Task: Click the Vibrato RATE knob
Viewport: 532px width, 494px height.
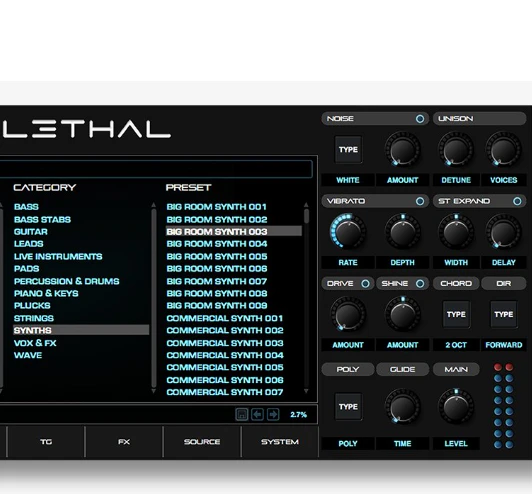Action: point(348,232)
